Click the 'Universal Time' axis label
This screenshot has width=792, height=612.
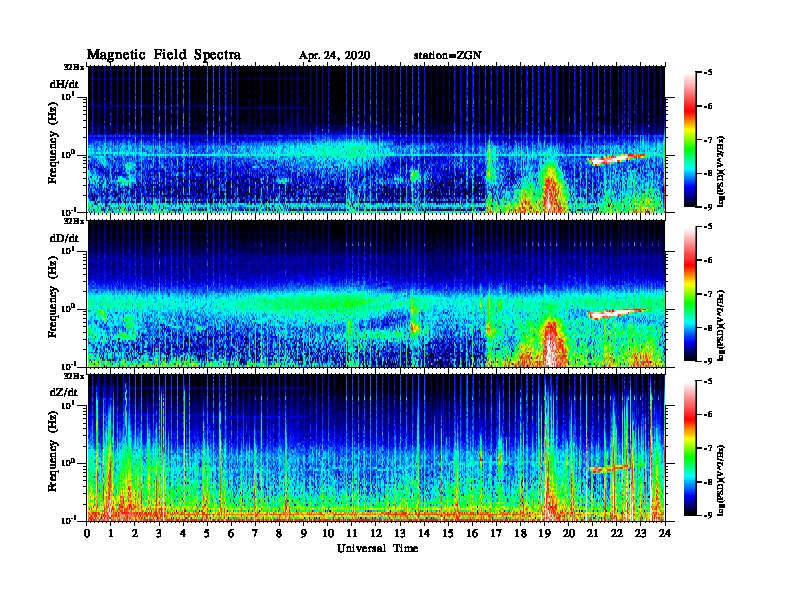(377, 548)
